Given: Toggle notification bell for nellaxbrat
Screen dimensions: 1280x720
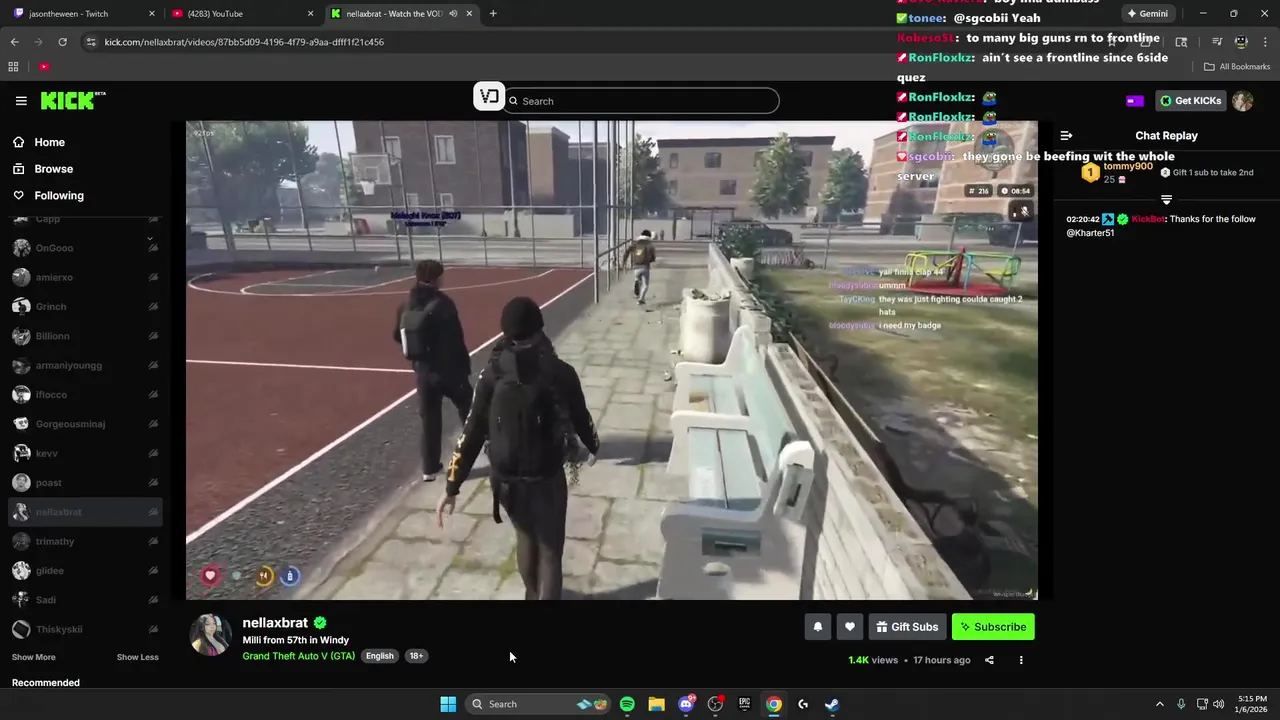Looking at the screenshot, I should pos(817,627).
